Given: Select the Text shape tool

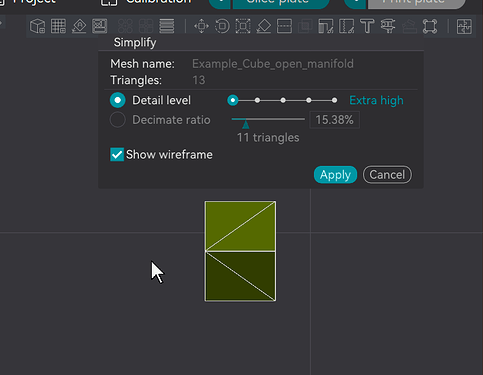Looking at the screenshot, I should 367,26.
